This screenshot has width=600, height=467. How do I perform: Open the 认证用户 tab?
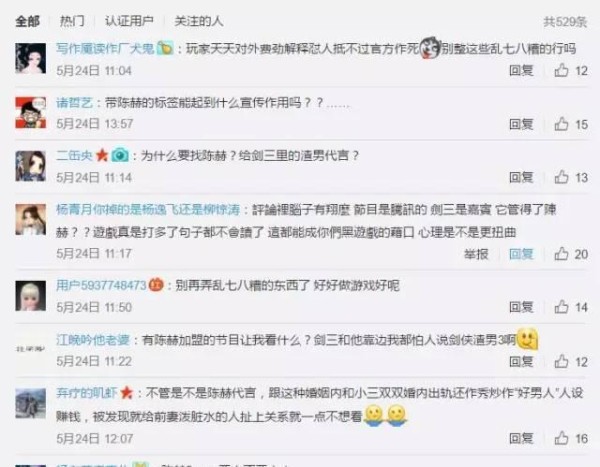(x=129, y=21)
